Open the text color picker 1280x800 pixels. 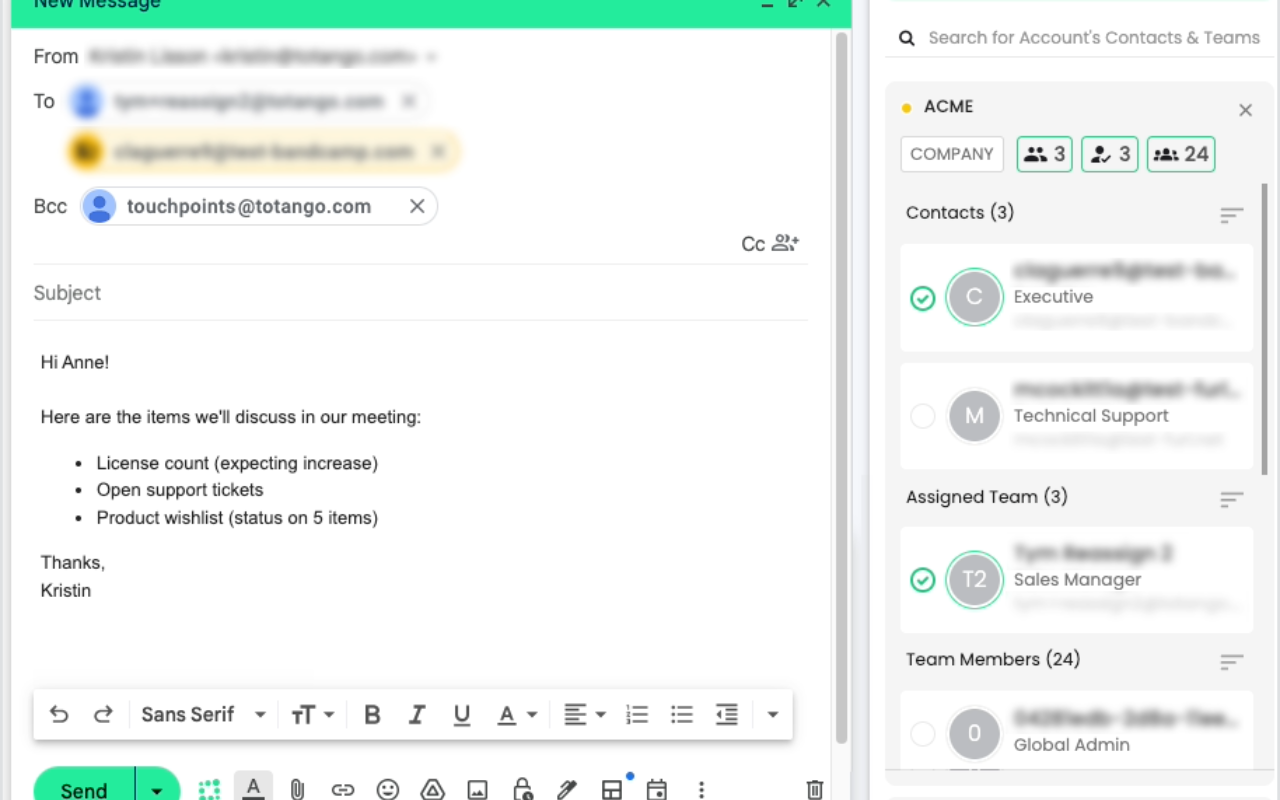coord(517,714)
